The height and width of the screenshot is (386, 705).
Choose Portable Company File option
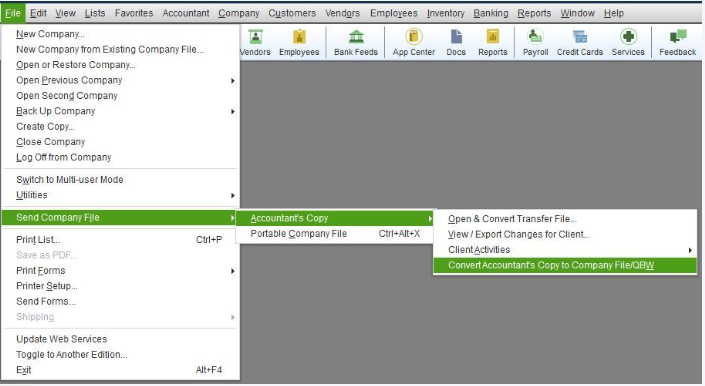[x=334, y=234]
